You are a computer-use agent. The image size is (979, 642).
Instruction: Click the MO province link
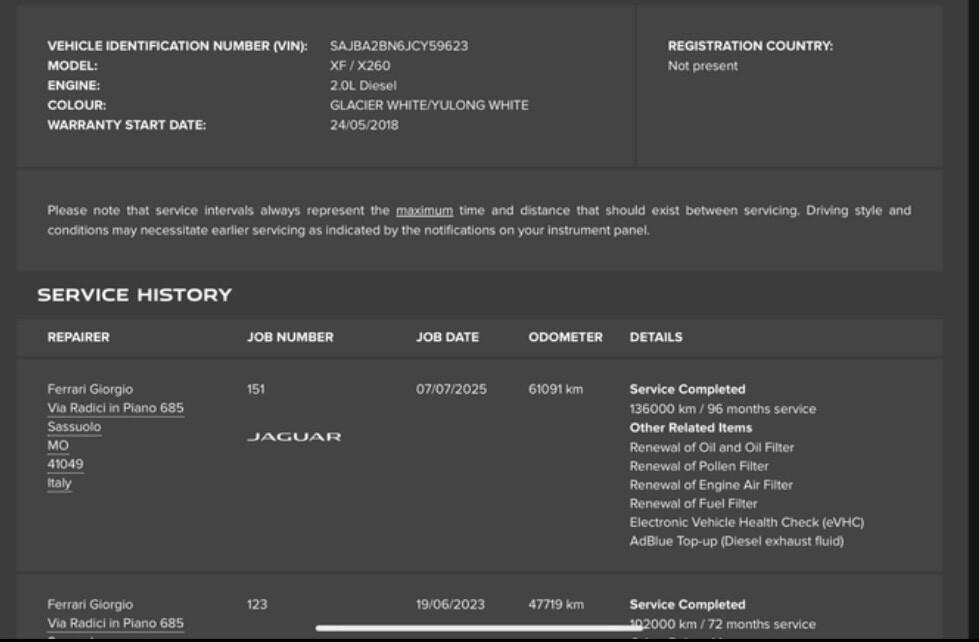(x=58, y=446)
